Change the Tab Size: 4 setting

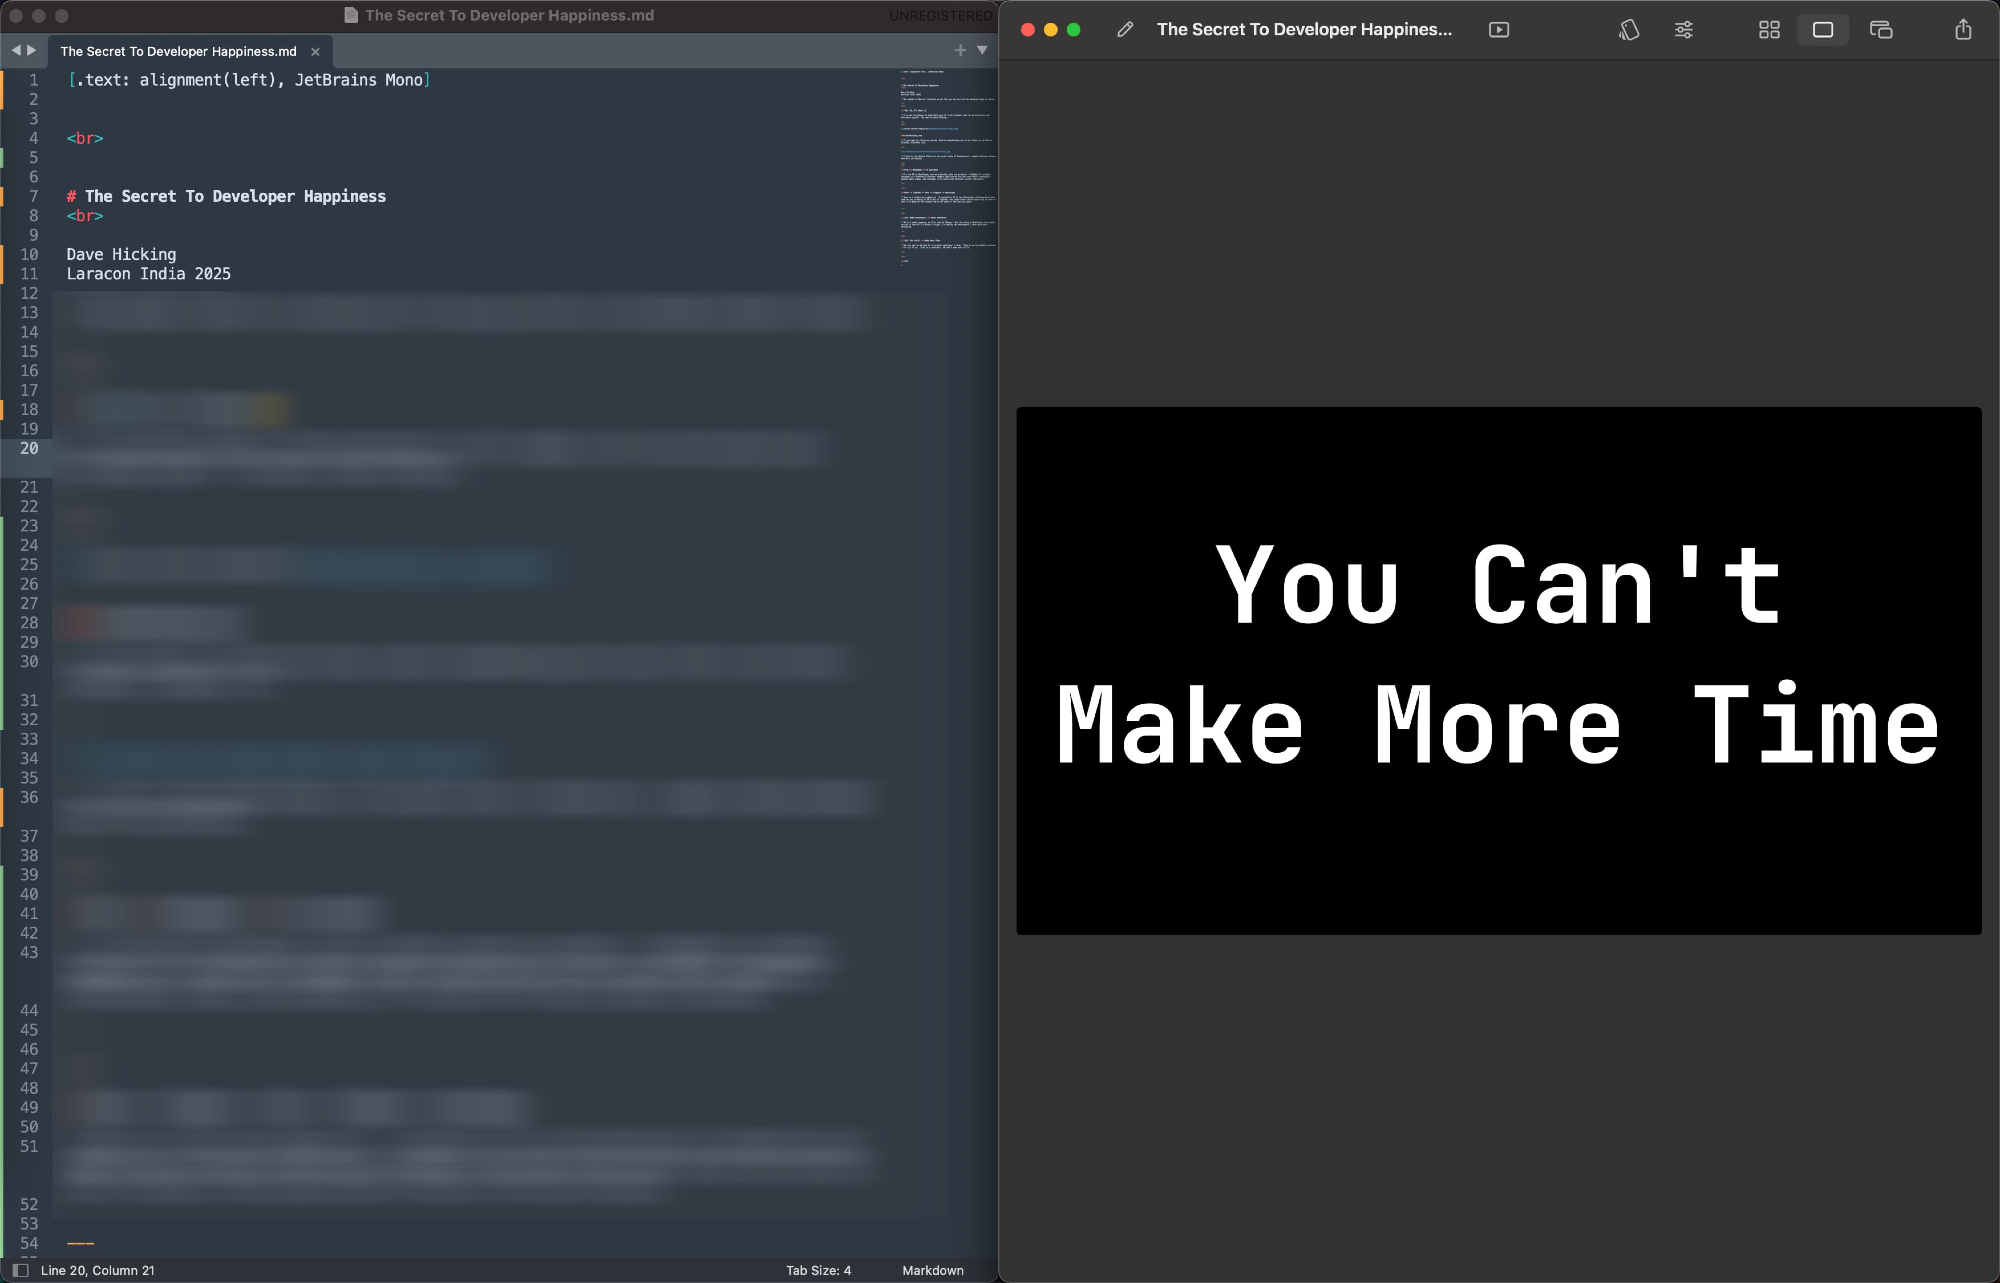point(818,1270)
